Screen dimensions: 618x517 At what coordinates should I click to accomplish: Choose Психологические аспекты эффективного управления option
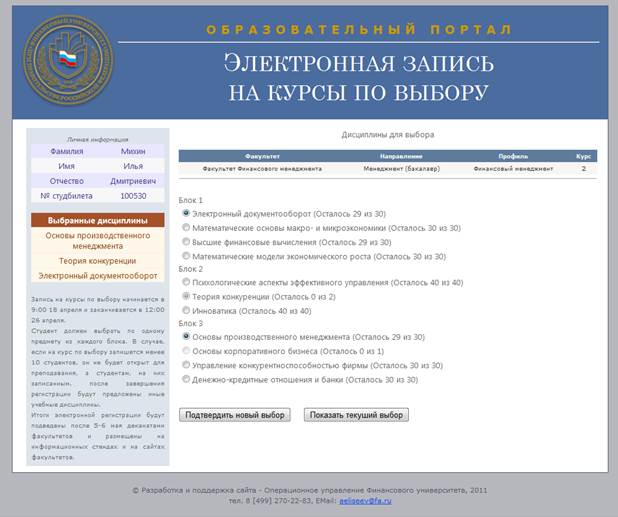tap(186, 282)
